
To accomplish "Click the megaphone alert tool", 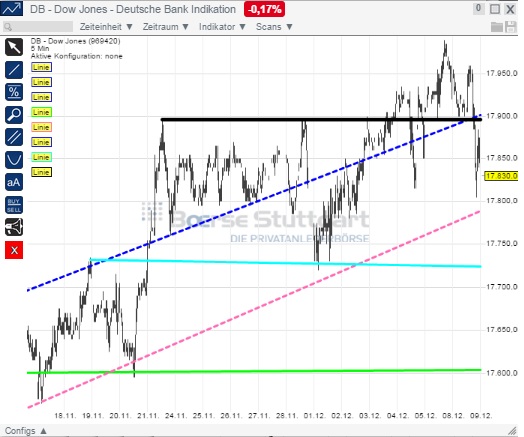I will [14, 227].
